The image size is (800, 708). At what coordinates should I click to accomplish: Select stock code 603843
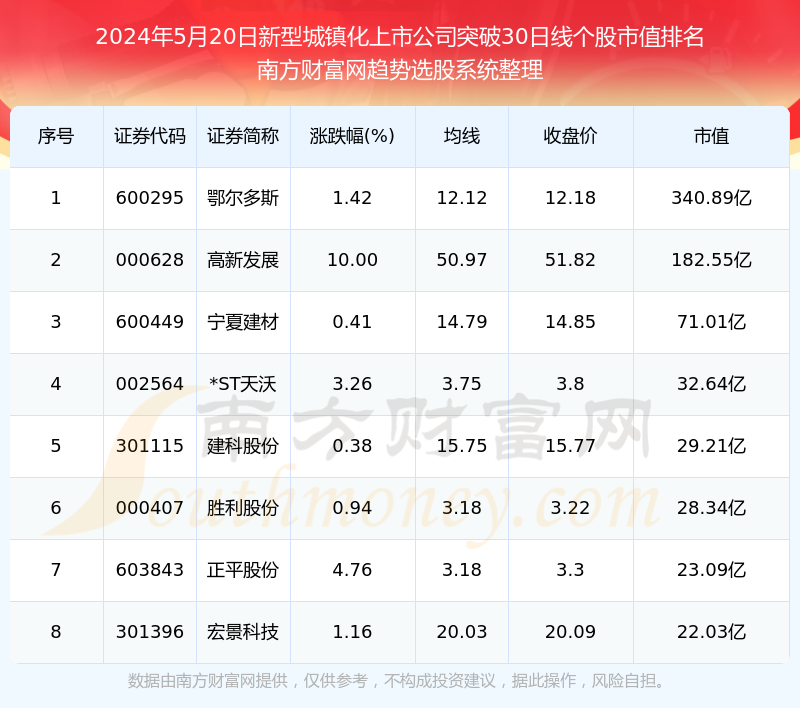[x=149, y=570]
